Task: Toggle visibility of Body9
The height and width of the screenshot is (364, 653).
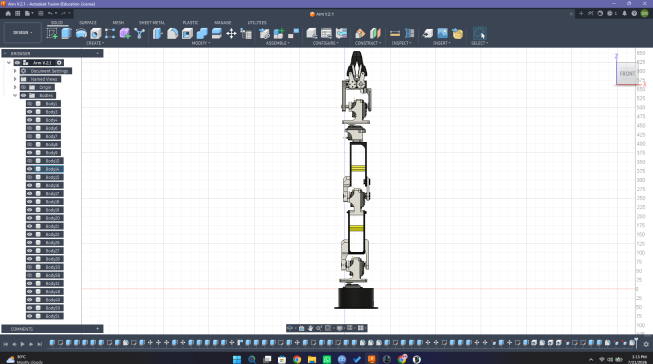Action: pyautogui.click(x=30, y=153)
